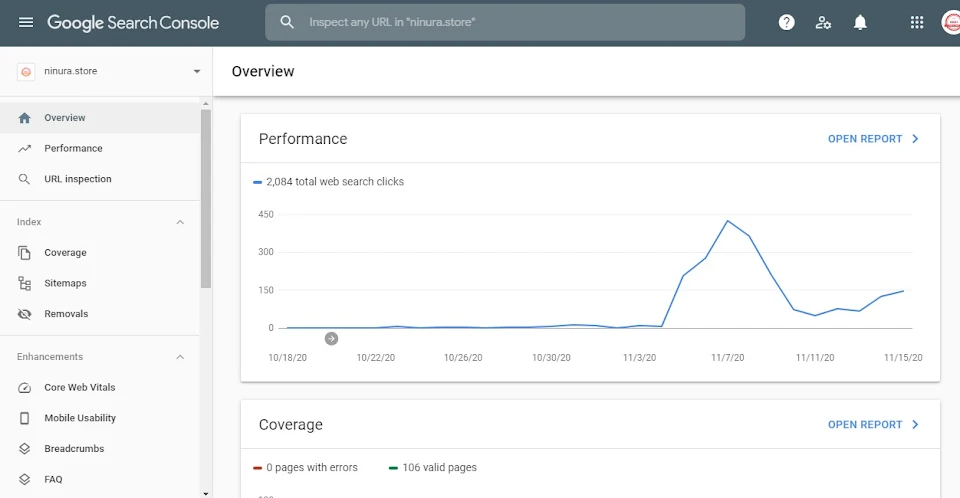Collapse the Enhancements section
The image size is (960, 498).
click(180, 357)
